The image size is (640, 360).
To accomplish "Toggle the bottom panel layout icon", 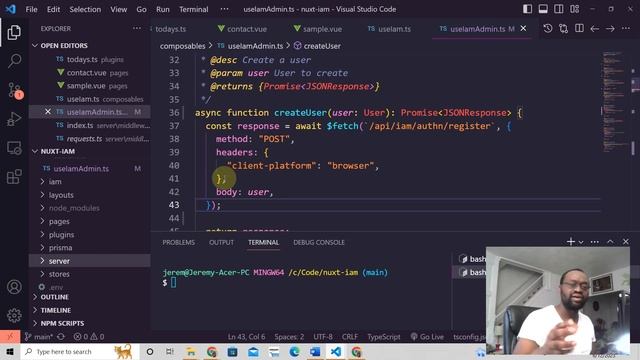I will [x=543, y=9].
